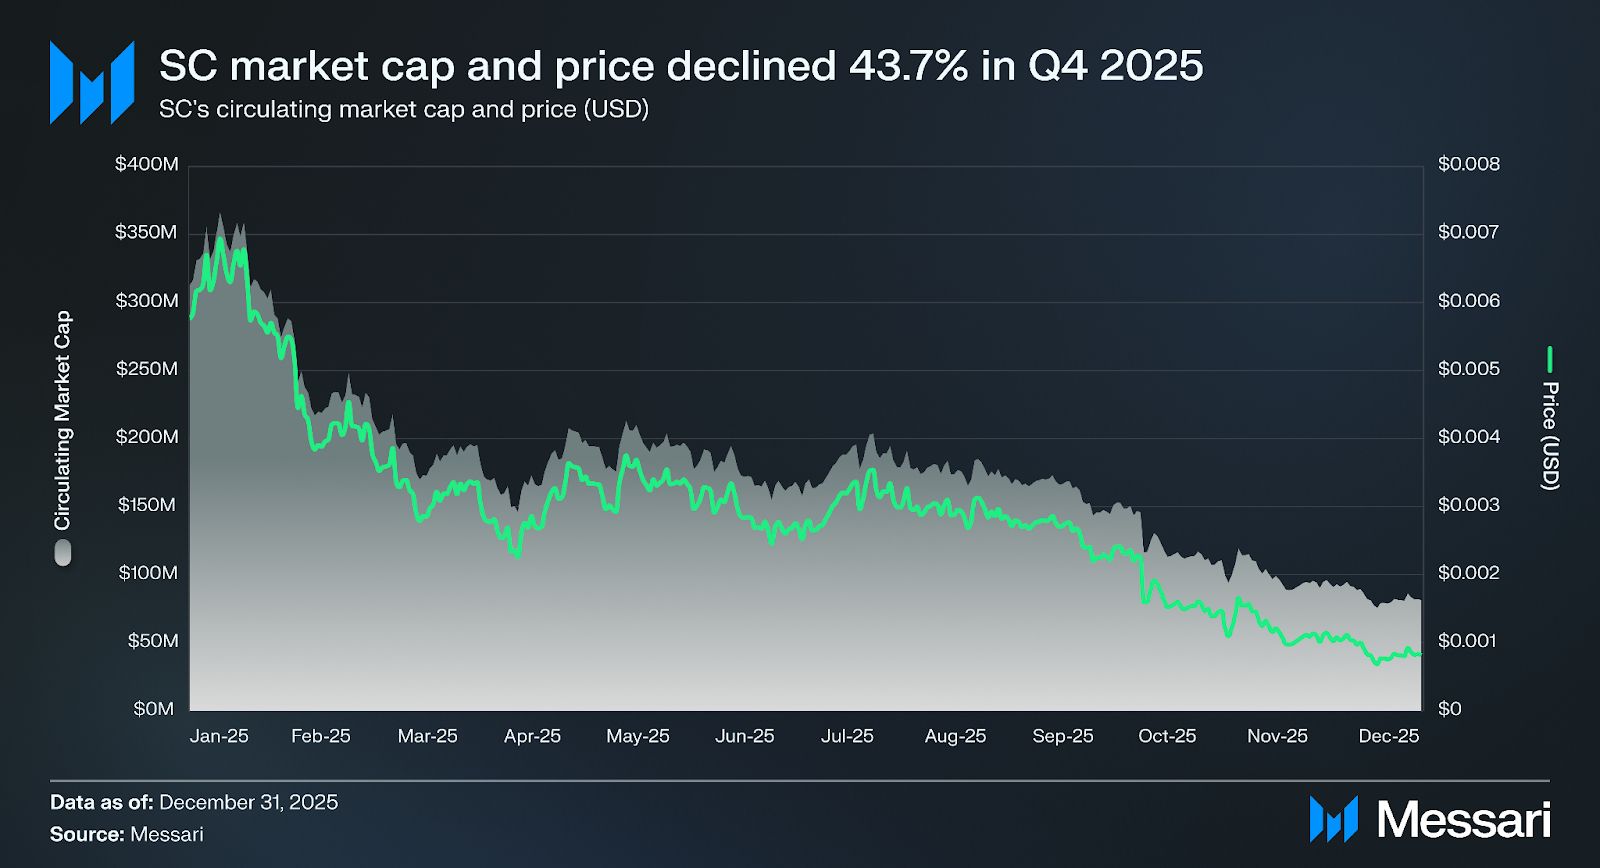Click the Jan-25 x-axis label

coord(219,736)
